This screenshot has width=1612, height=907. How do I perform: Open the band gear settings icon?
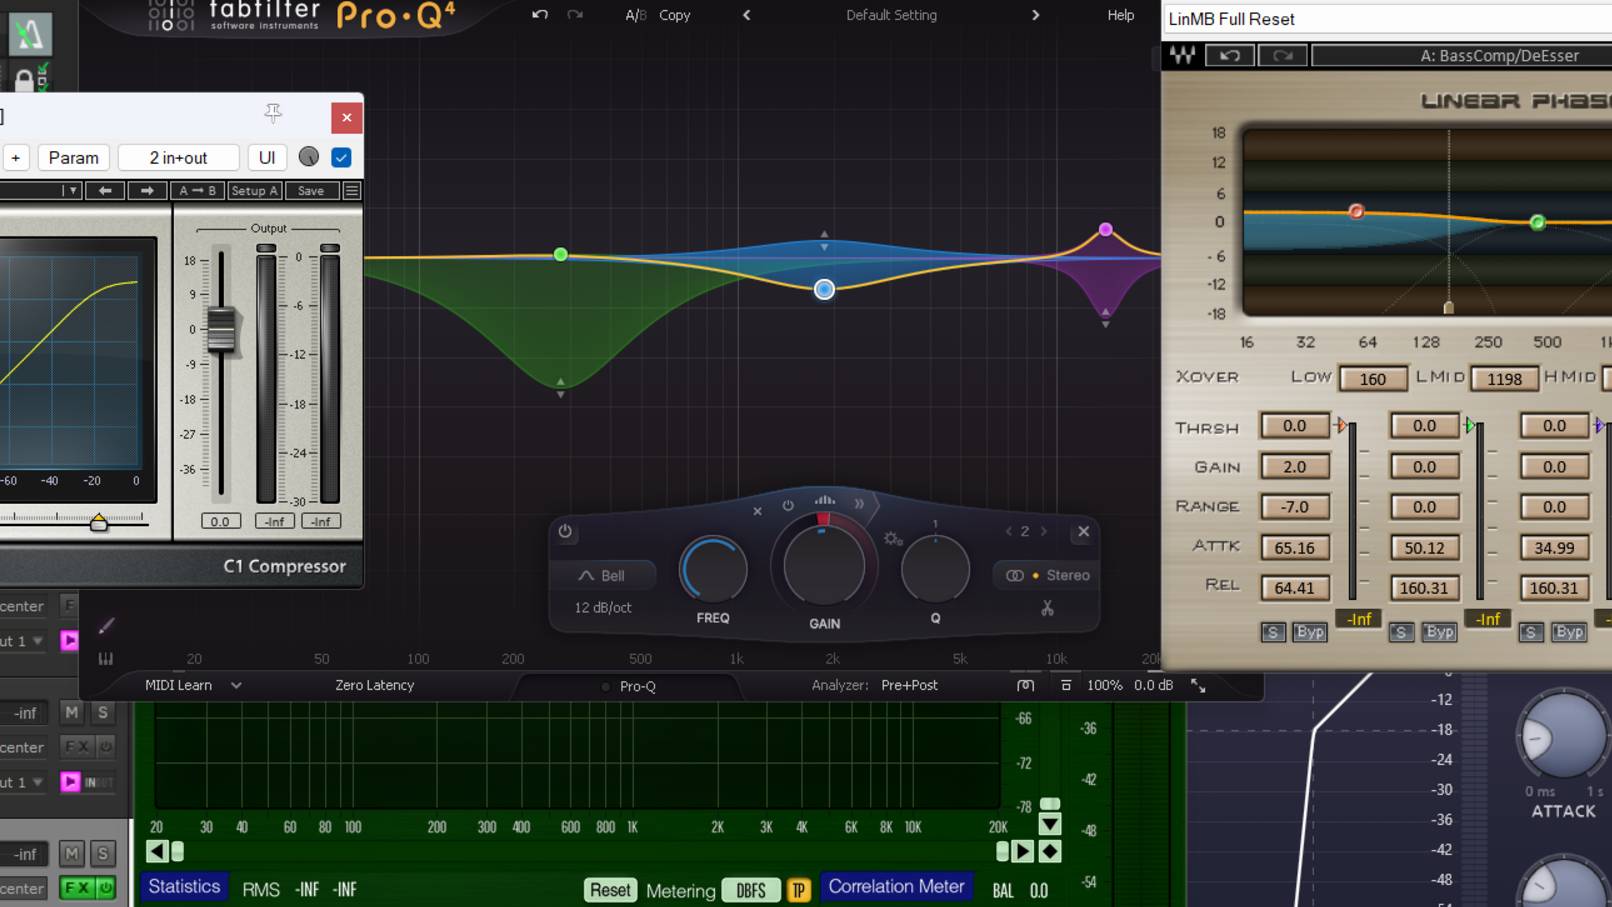[893, 539]
